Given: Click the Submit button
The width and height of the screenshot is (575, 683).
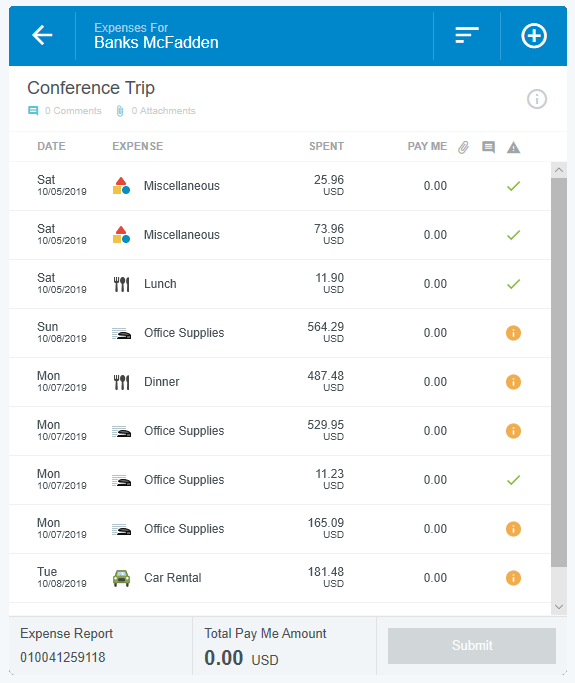Looking at the screenshot, I should tap(472, 646).
